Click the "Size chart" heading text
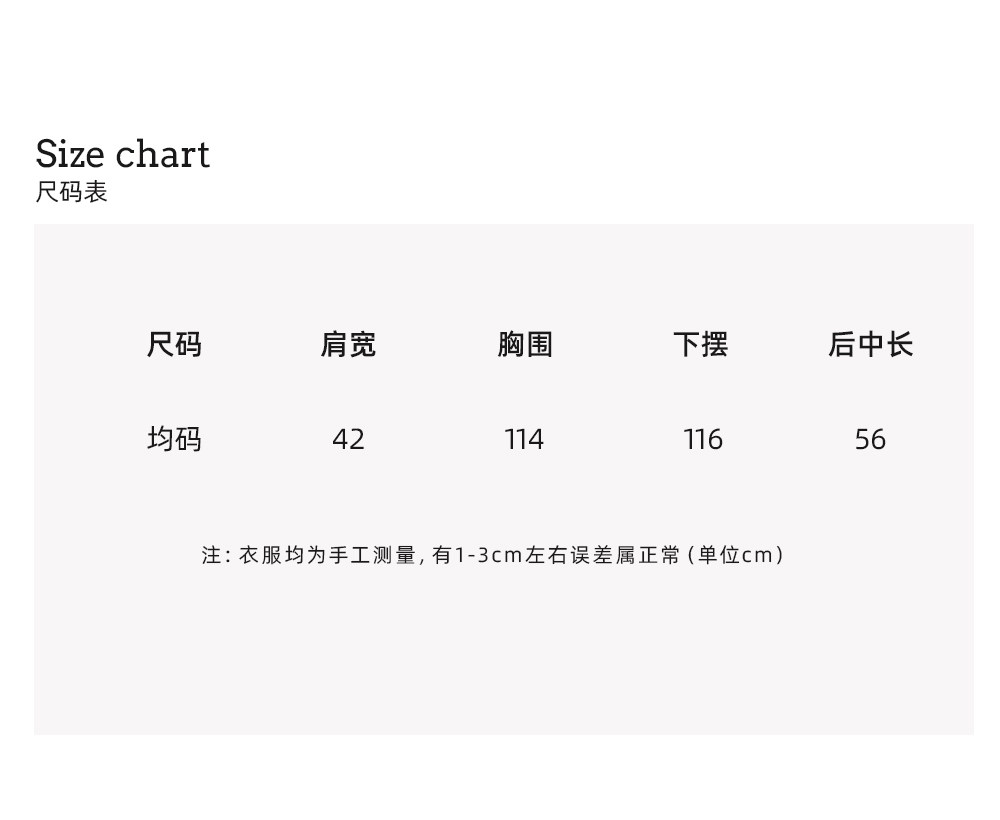 [122, 155]
